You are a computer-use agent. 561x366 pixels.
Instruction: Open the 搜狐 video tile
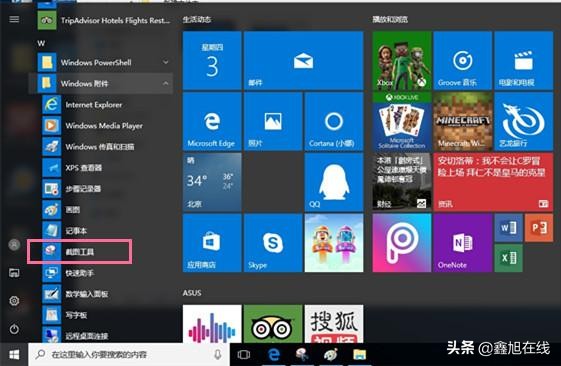pos(334,323)
